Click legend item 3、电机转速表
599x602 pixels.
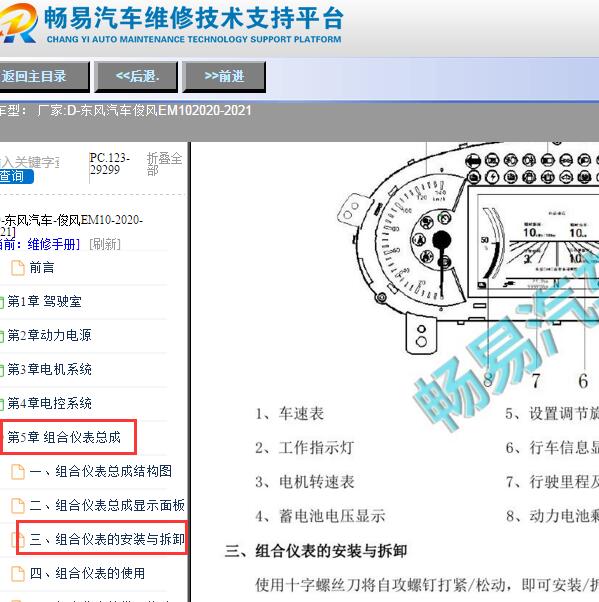tap(304, 482)
